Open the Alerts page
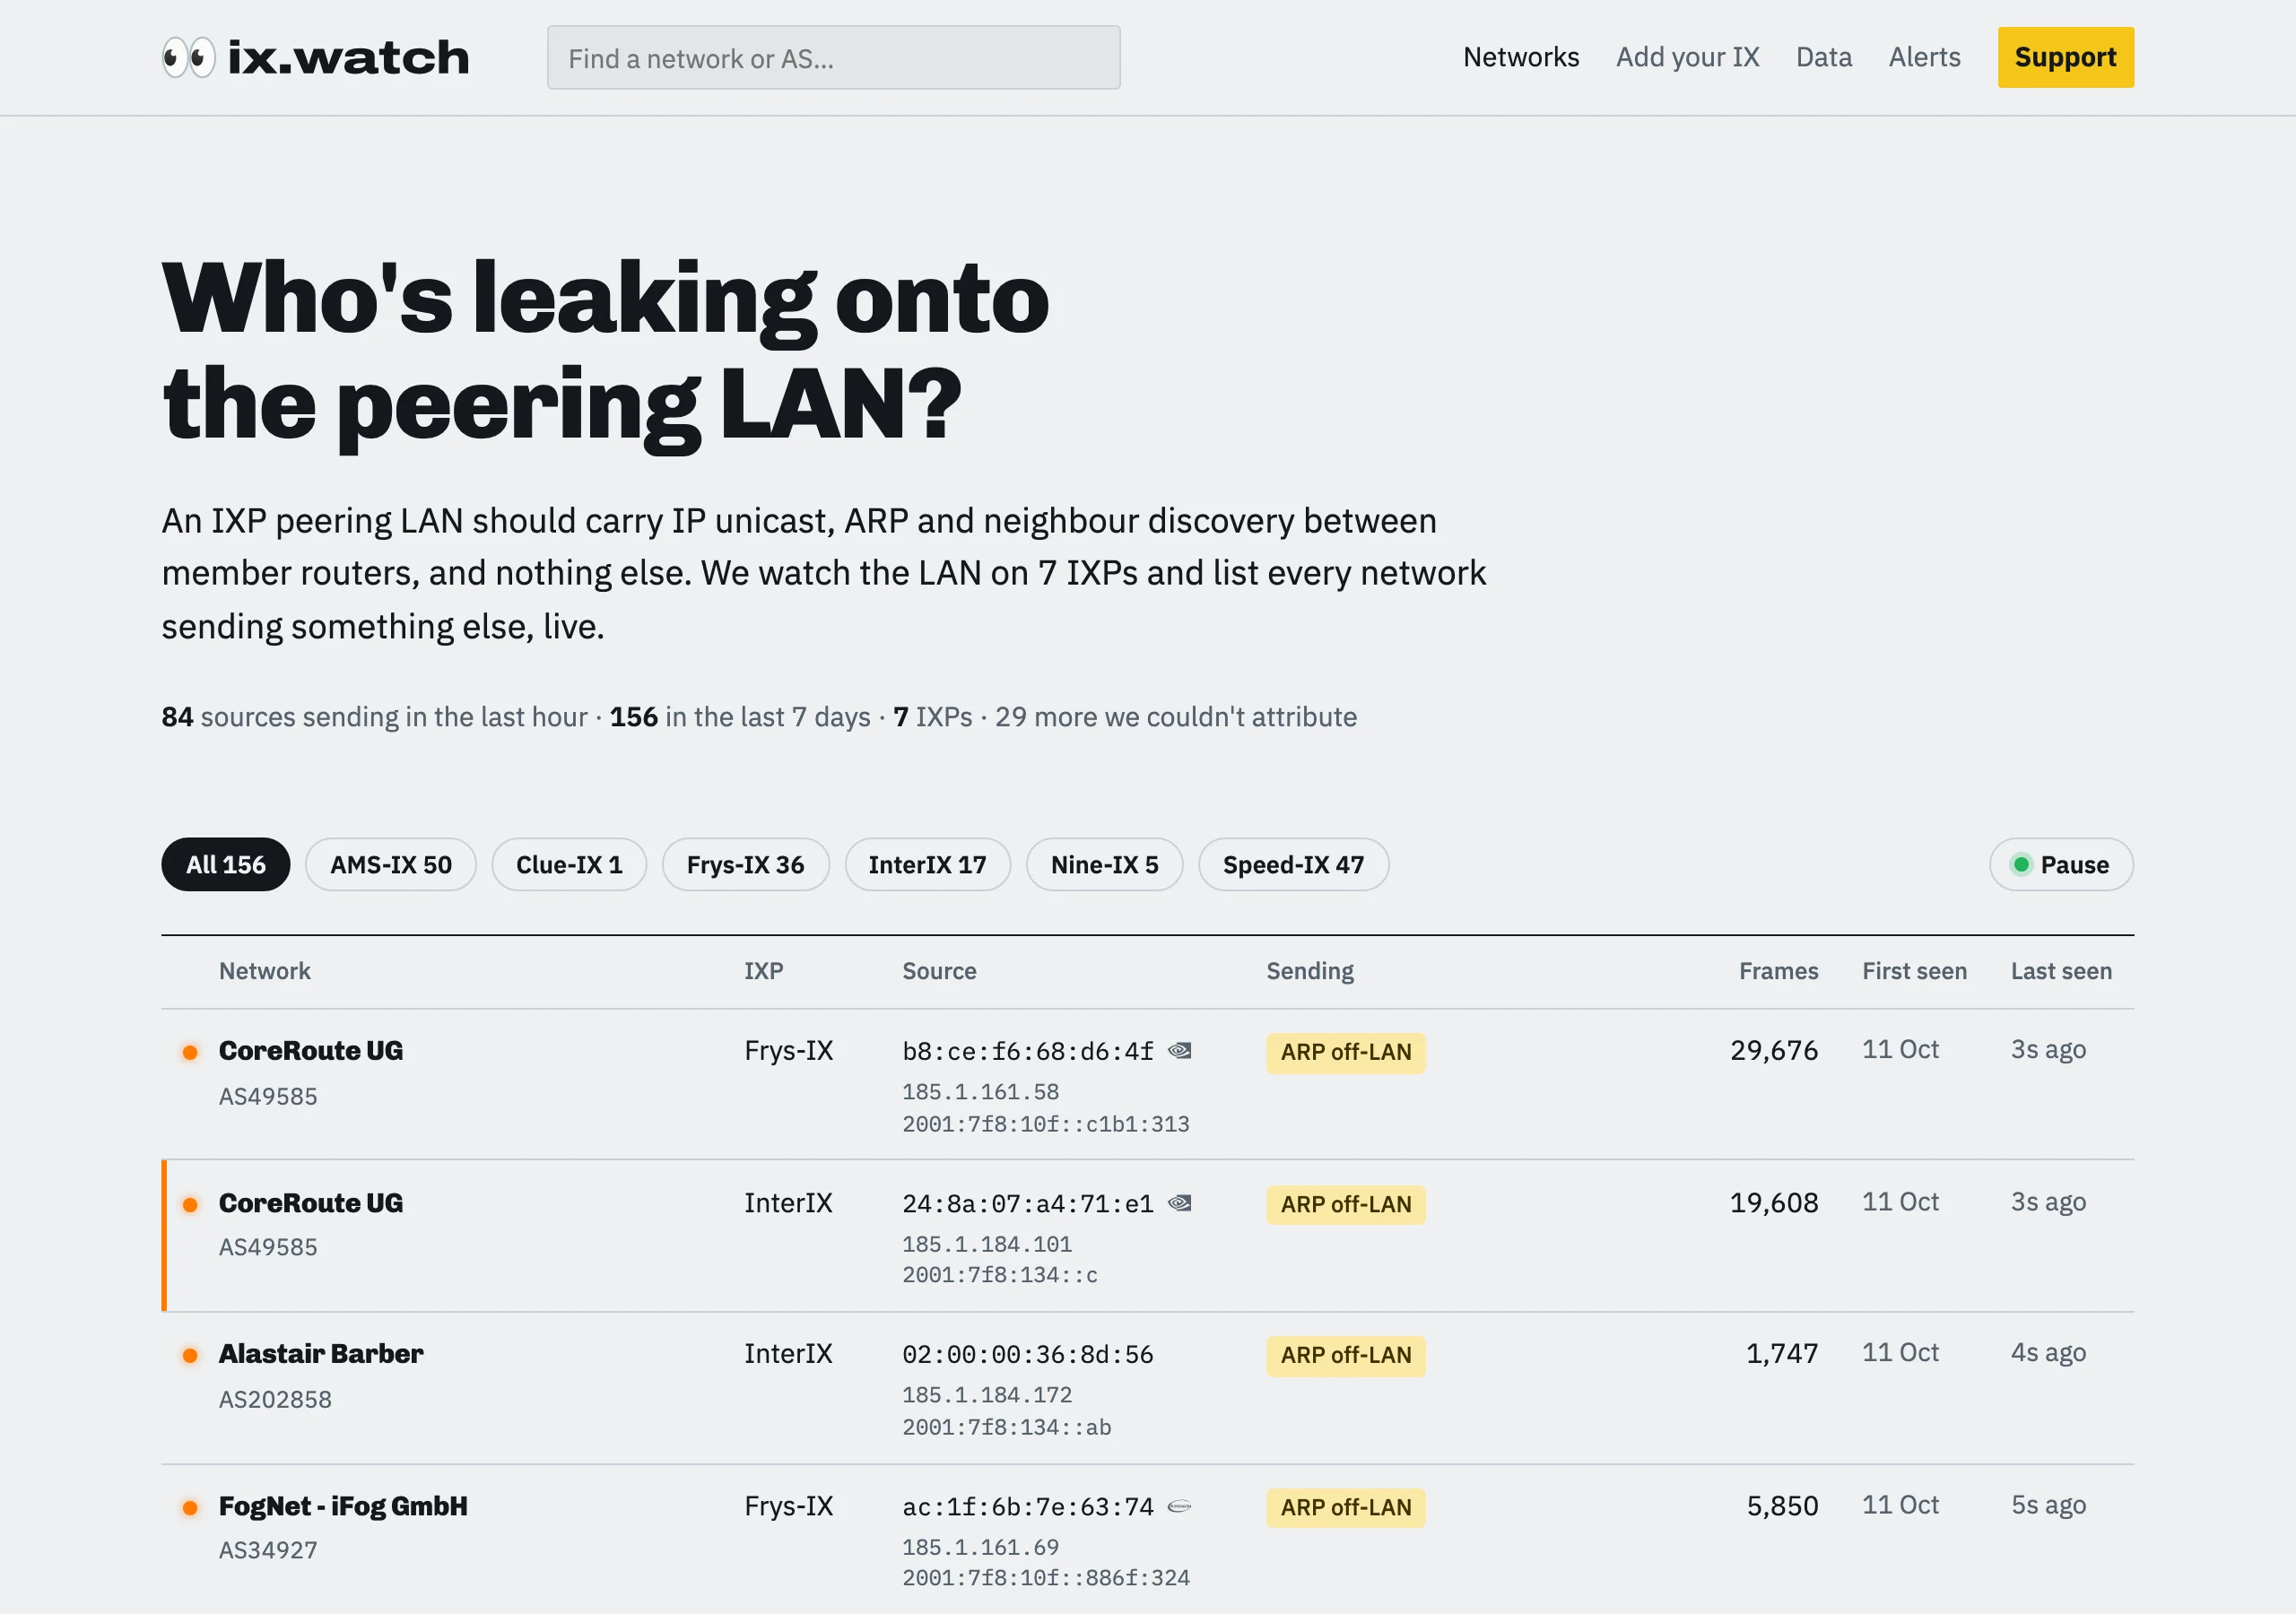The height and width of the screenshot is (1614, 2296). point(1924,57)
